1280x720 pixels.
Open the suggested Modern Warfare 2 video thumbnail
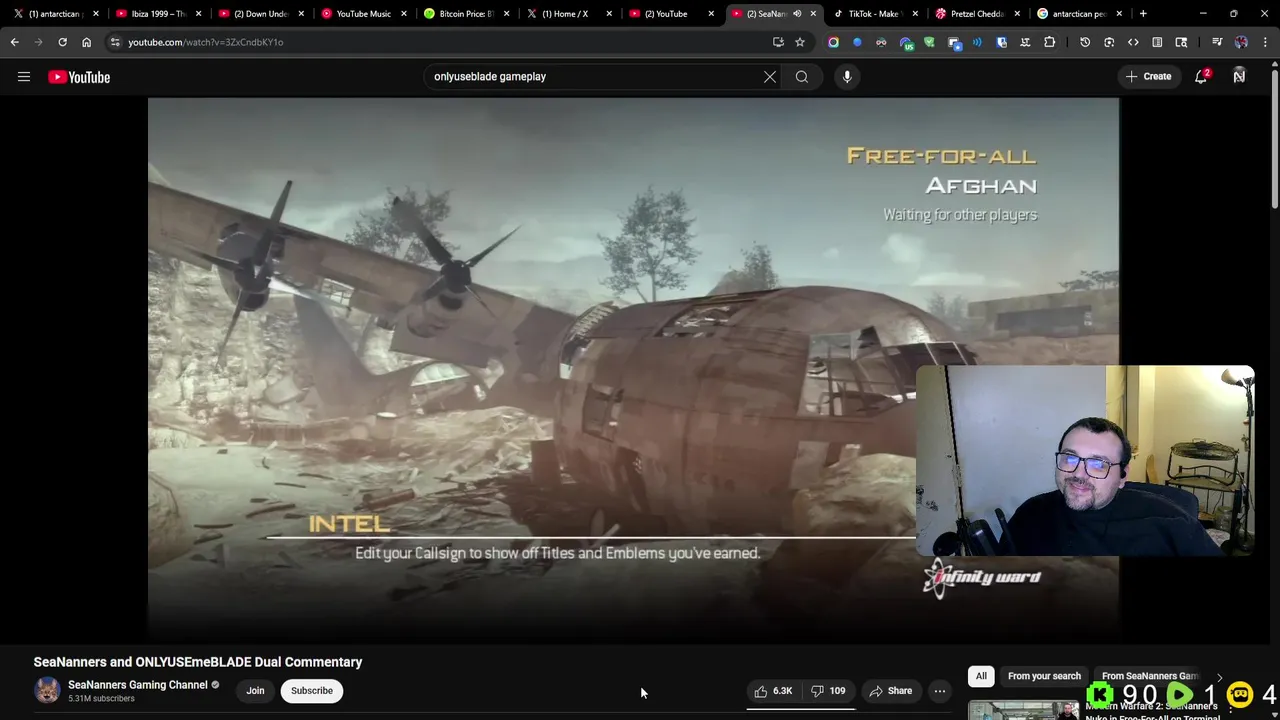pyautogui.click(x=1023, y=710)
